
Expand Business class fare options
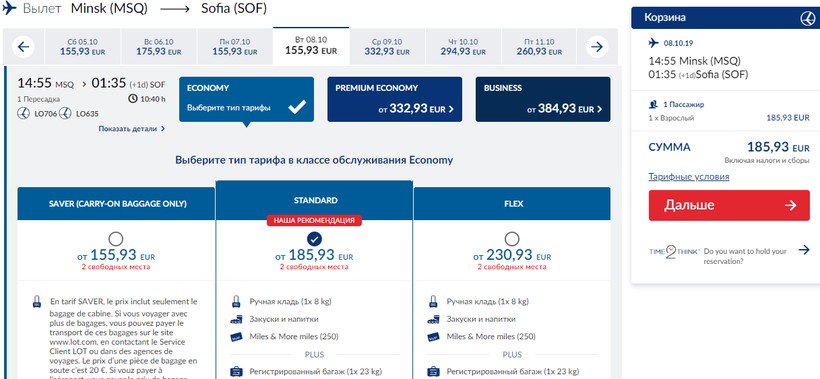click(x=543, y=99)
